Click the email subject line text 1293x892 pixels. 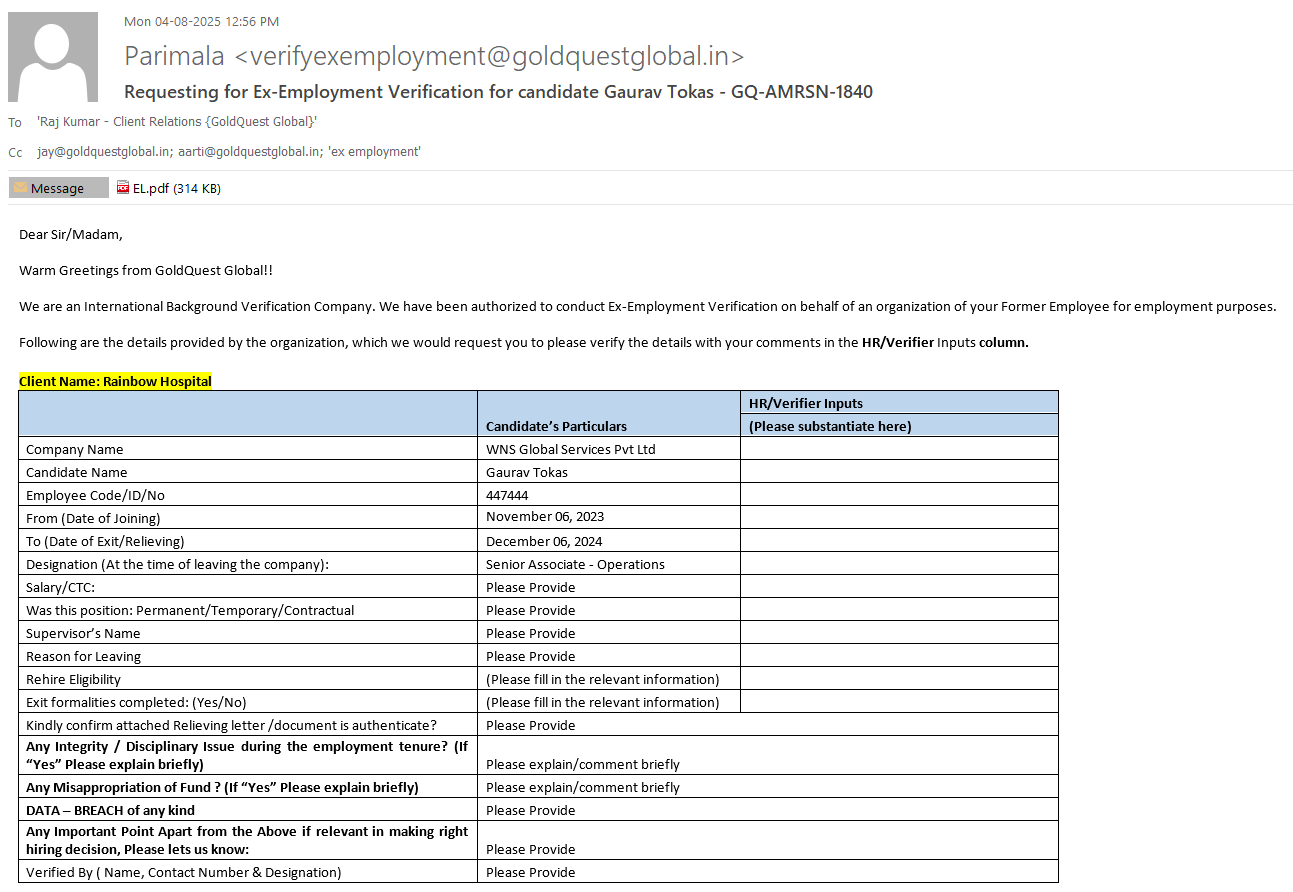click(498, 92)
